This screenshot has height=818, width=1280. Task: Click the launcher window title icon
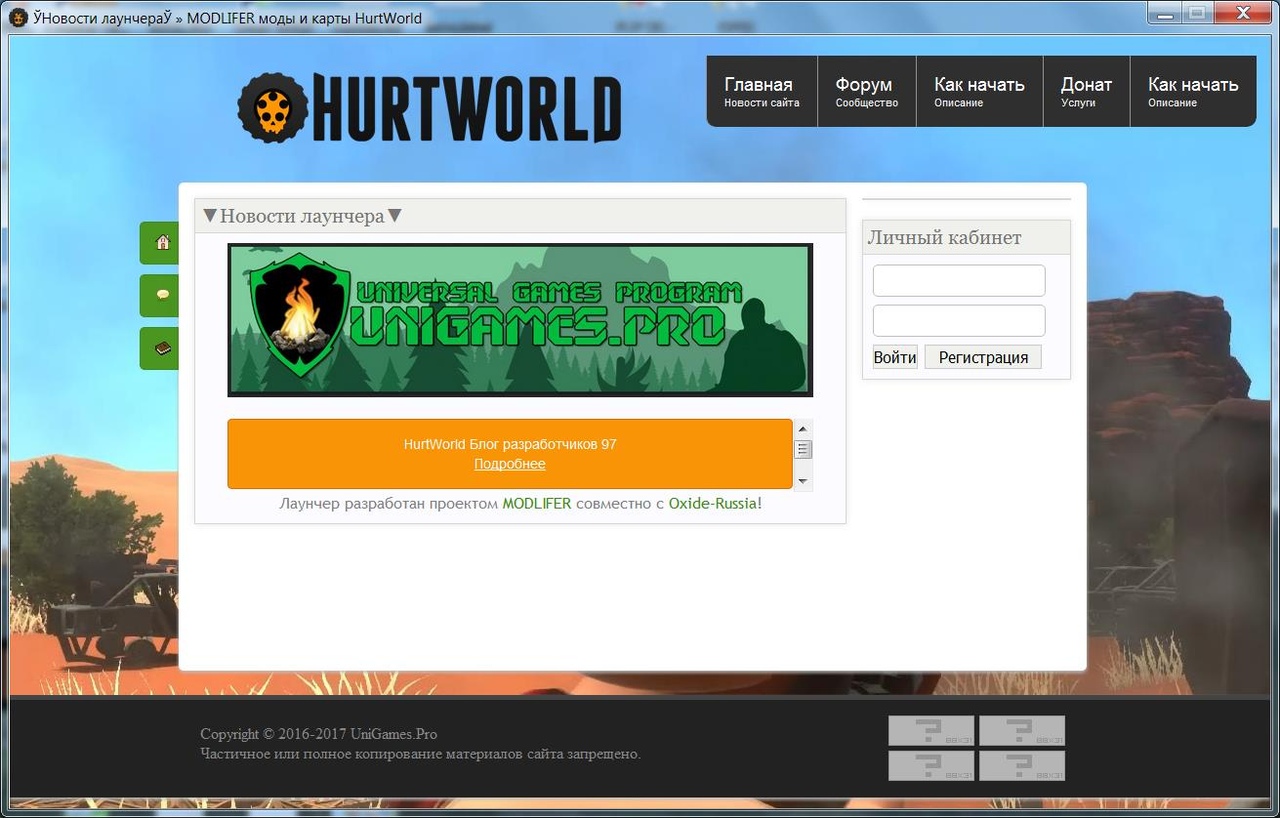point(18,18)
